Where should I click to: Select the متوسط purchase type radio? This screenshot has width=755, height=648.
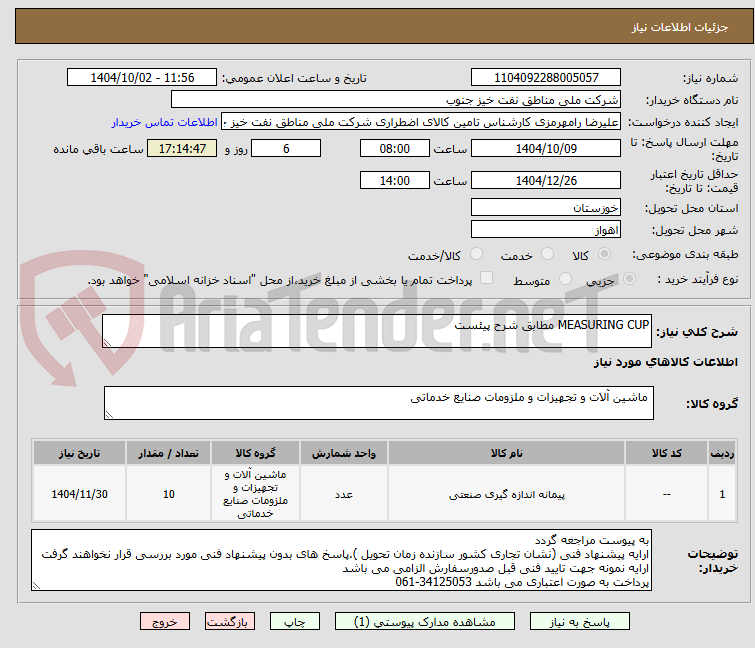(565, 279)
